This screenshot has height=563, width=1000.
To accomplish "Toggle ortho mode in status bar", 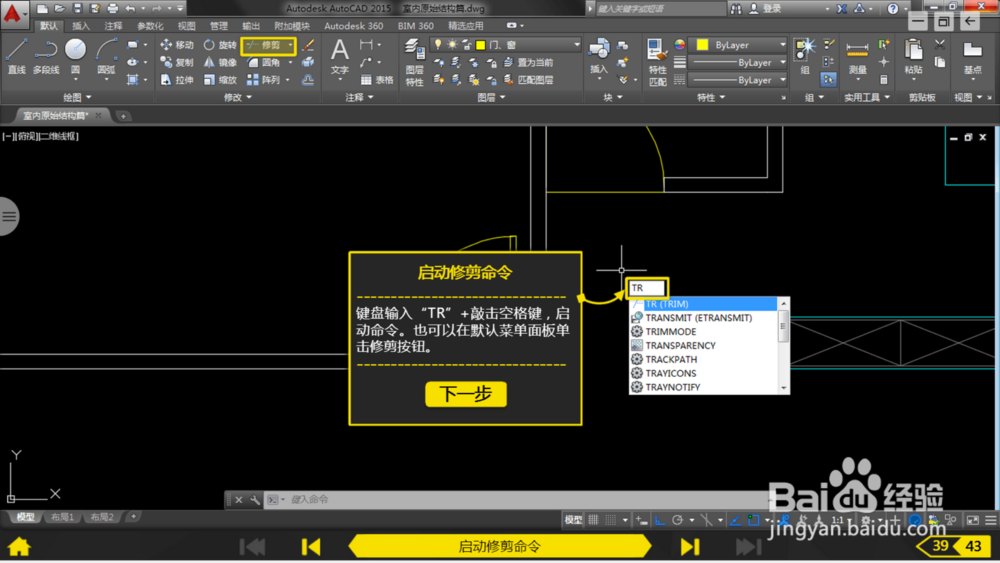I will click(x=660, y=520).
